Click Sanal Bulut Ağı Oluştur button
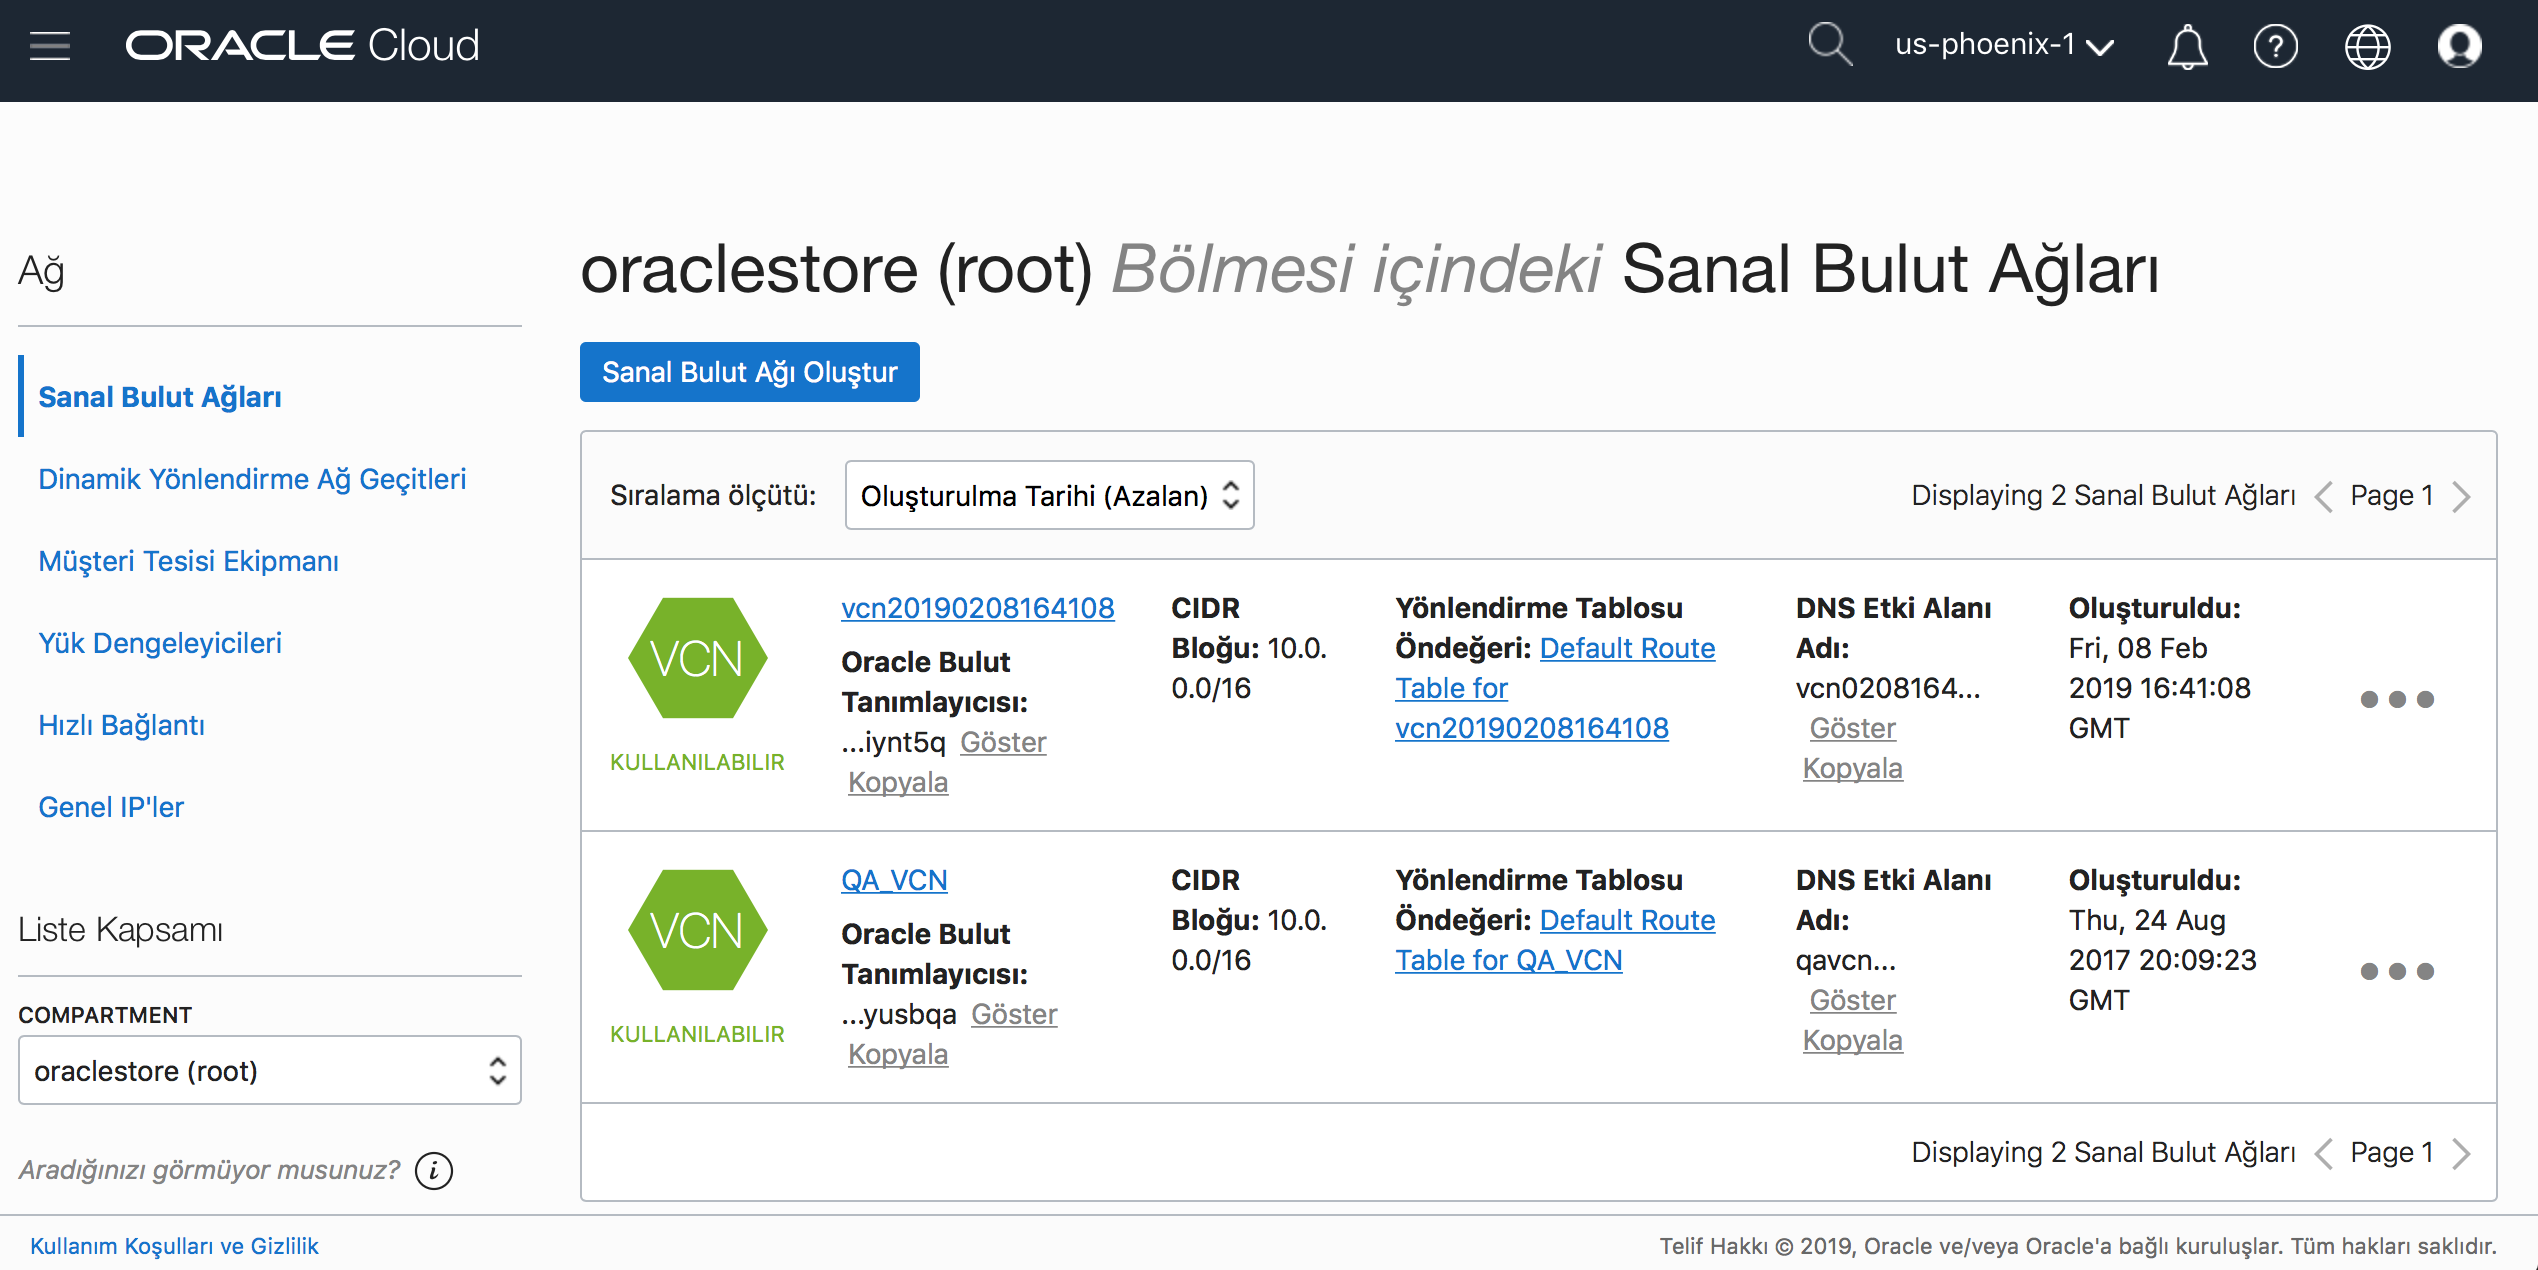This screenshot has width=2538, height=1270. pyautogui.click(x=749, y=372)
